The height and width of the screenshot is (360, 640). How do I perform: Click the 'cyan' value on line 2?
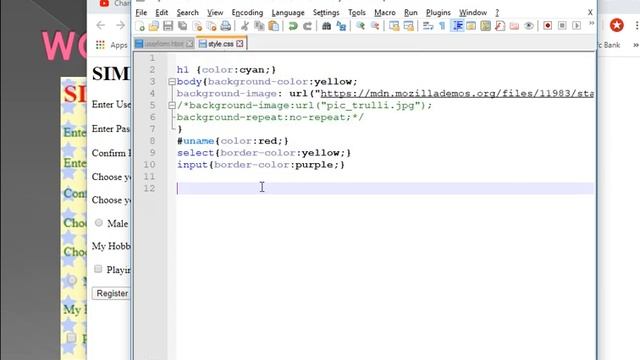[251, 70]
